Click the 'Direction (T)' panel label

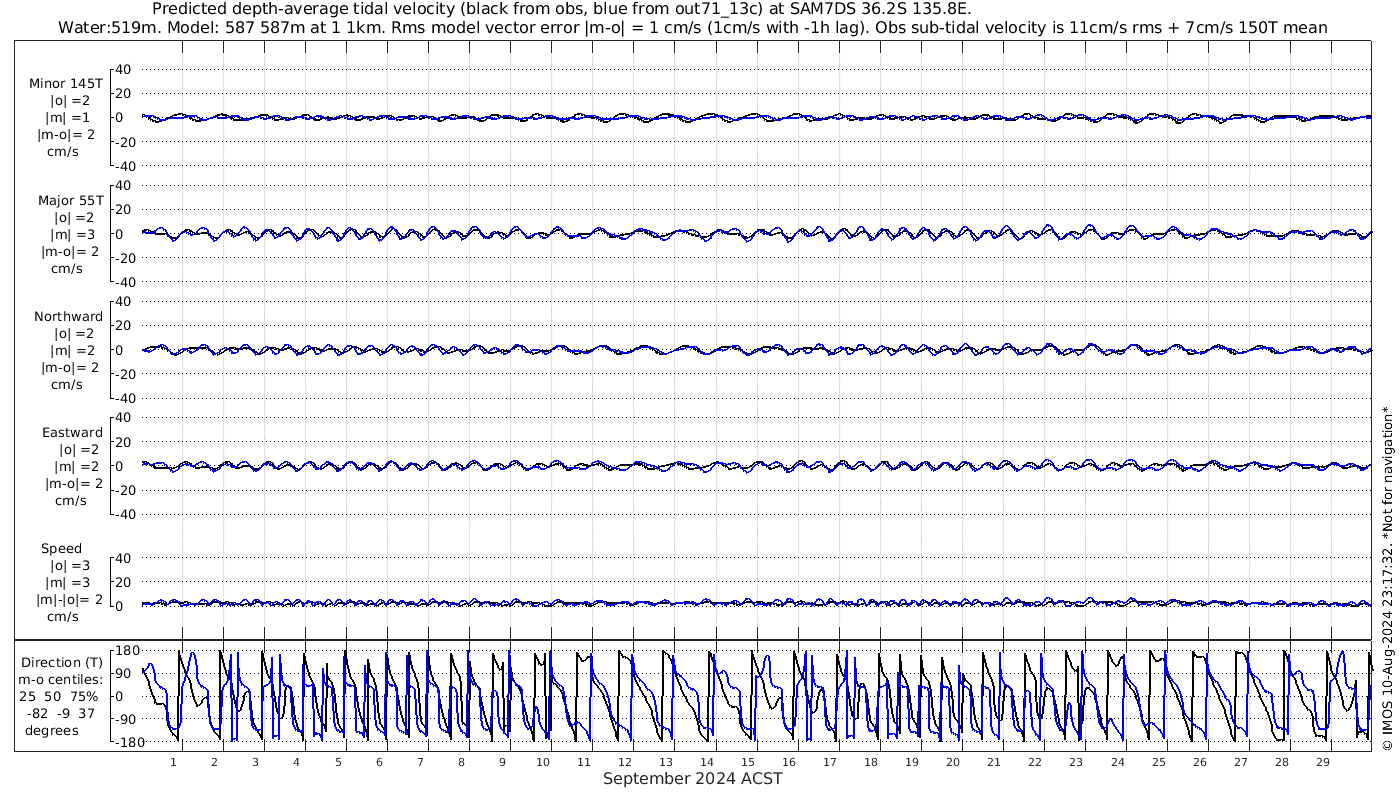62,662
